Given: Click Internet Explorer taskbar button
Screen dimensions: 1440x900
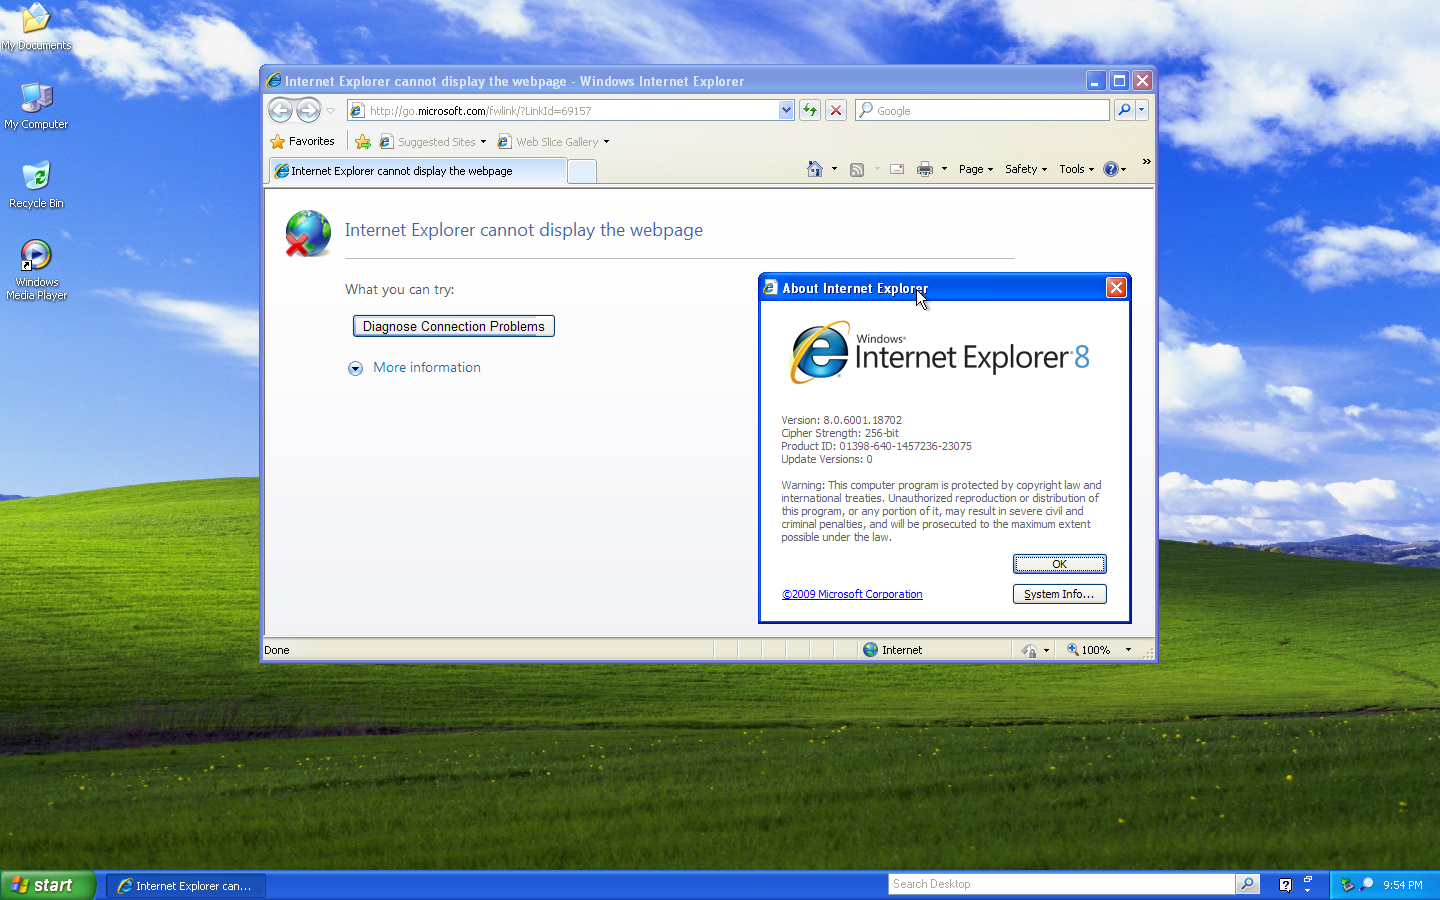Looking at the screenshot, I should click(186, 886).
